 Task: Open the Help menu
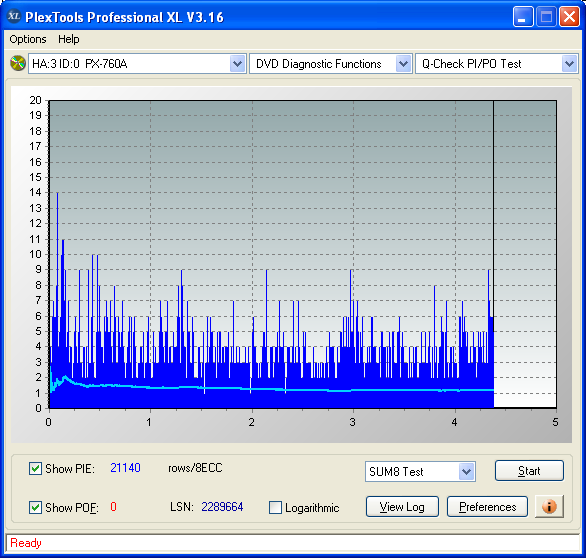coord(68,39)
